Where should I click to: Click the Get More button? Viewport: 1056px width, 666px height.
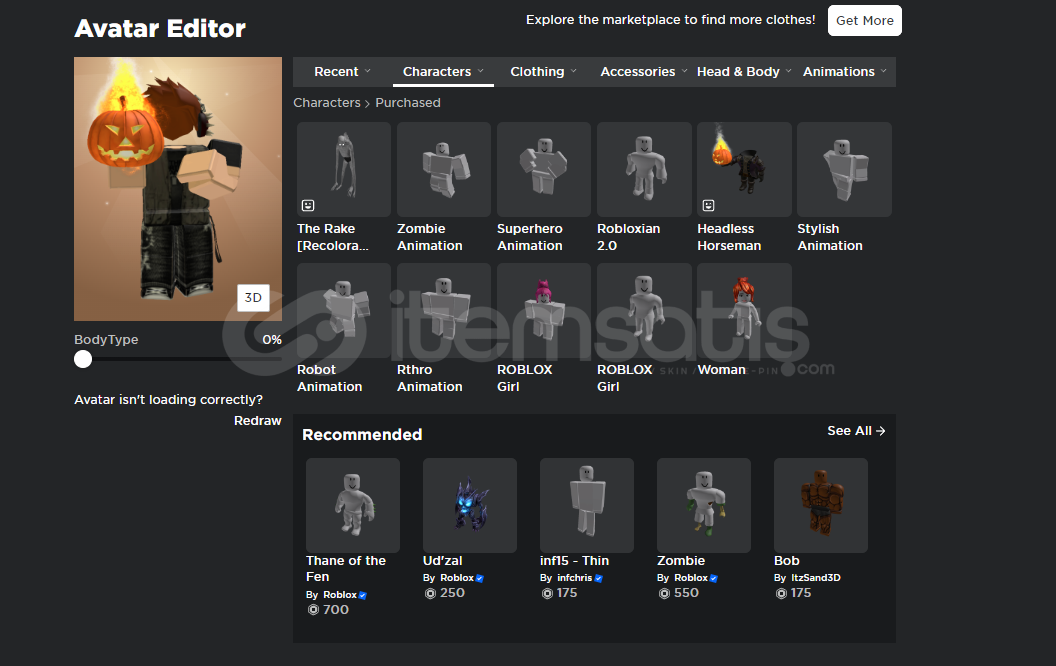[x=865, y=21]
